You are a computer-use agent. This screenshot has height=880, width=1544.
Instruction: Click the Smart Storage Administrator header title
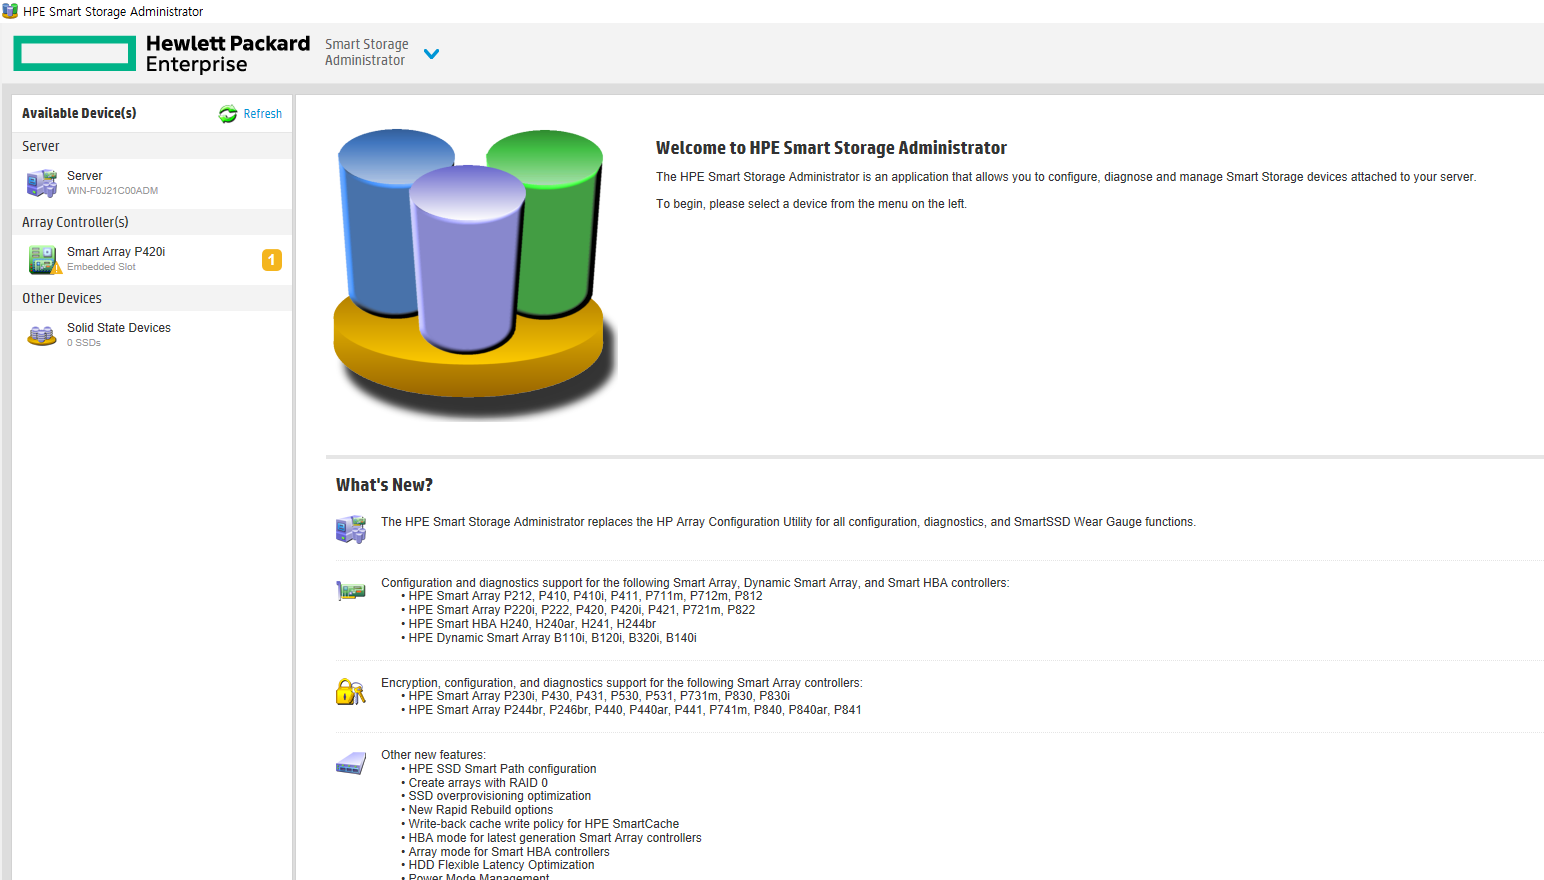pos(366,52)
